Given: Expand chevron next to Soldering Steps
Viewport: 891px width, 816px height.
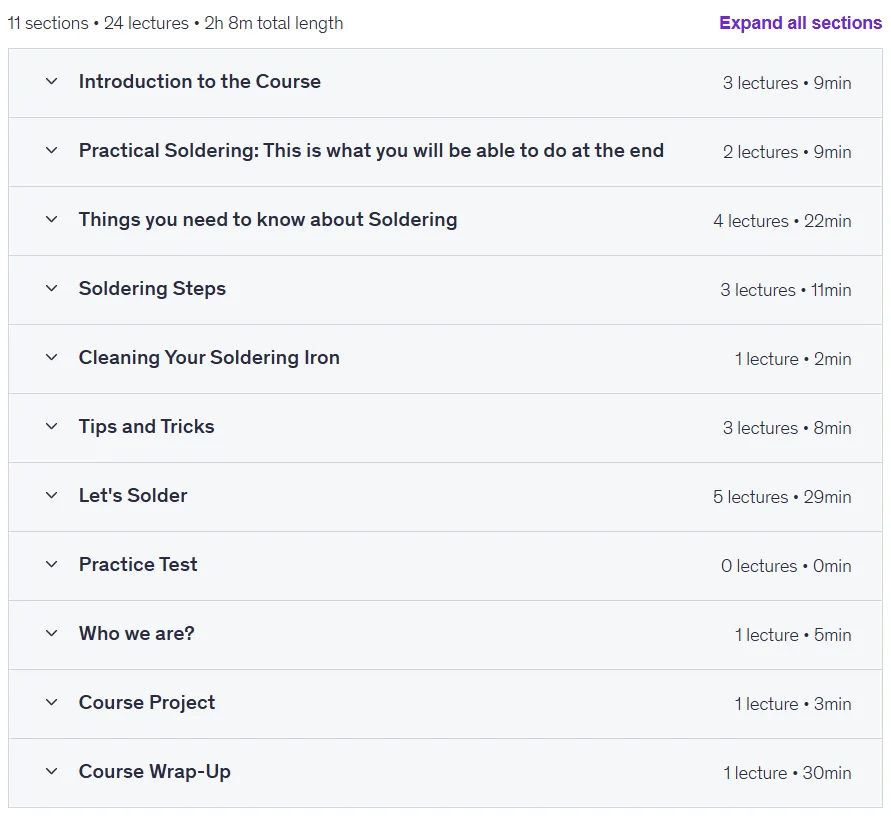Looking at the screenshot, I should click(51, 289).
